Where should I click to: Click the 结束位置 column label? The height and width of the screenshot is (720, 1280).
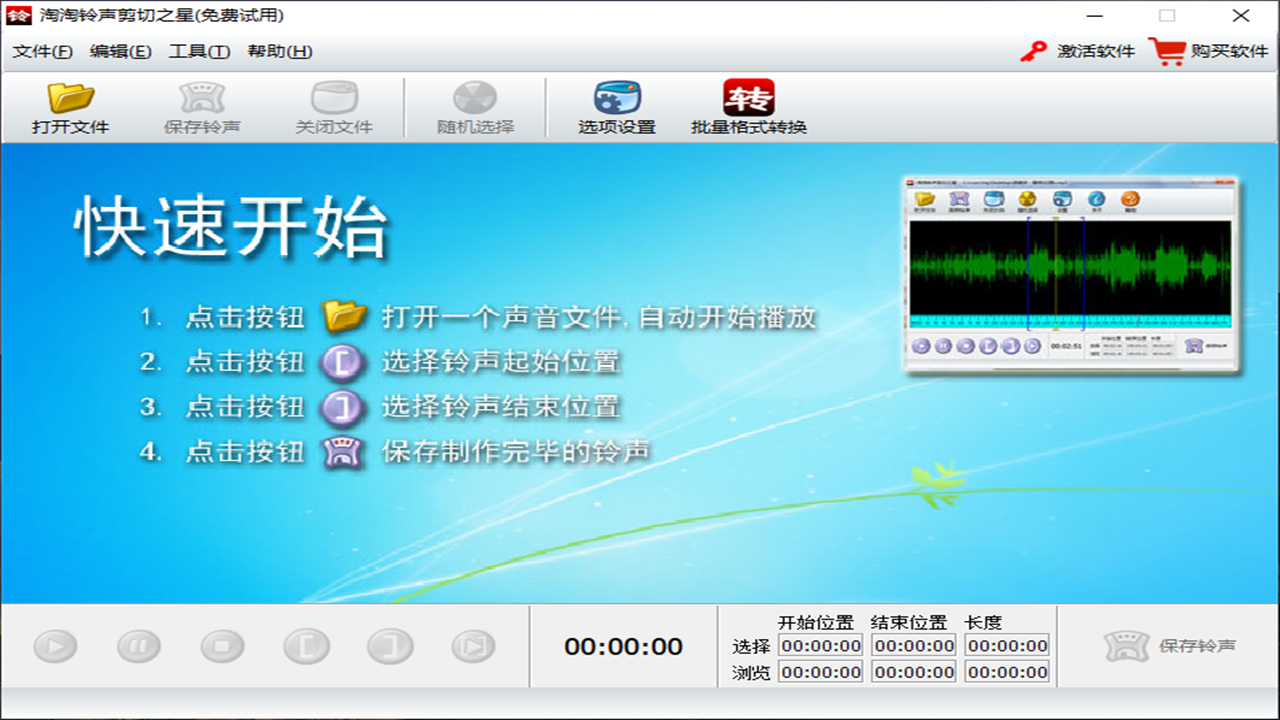(909, 622)
